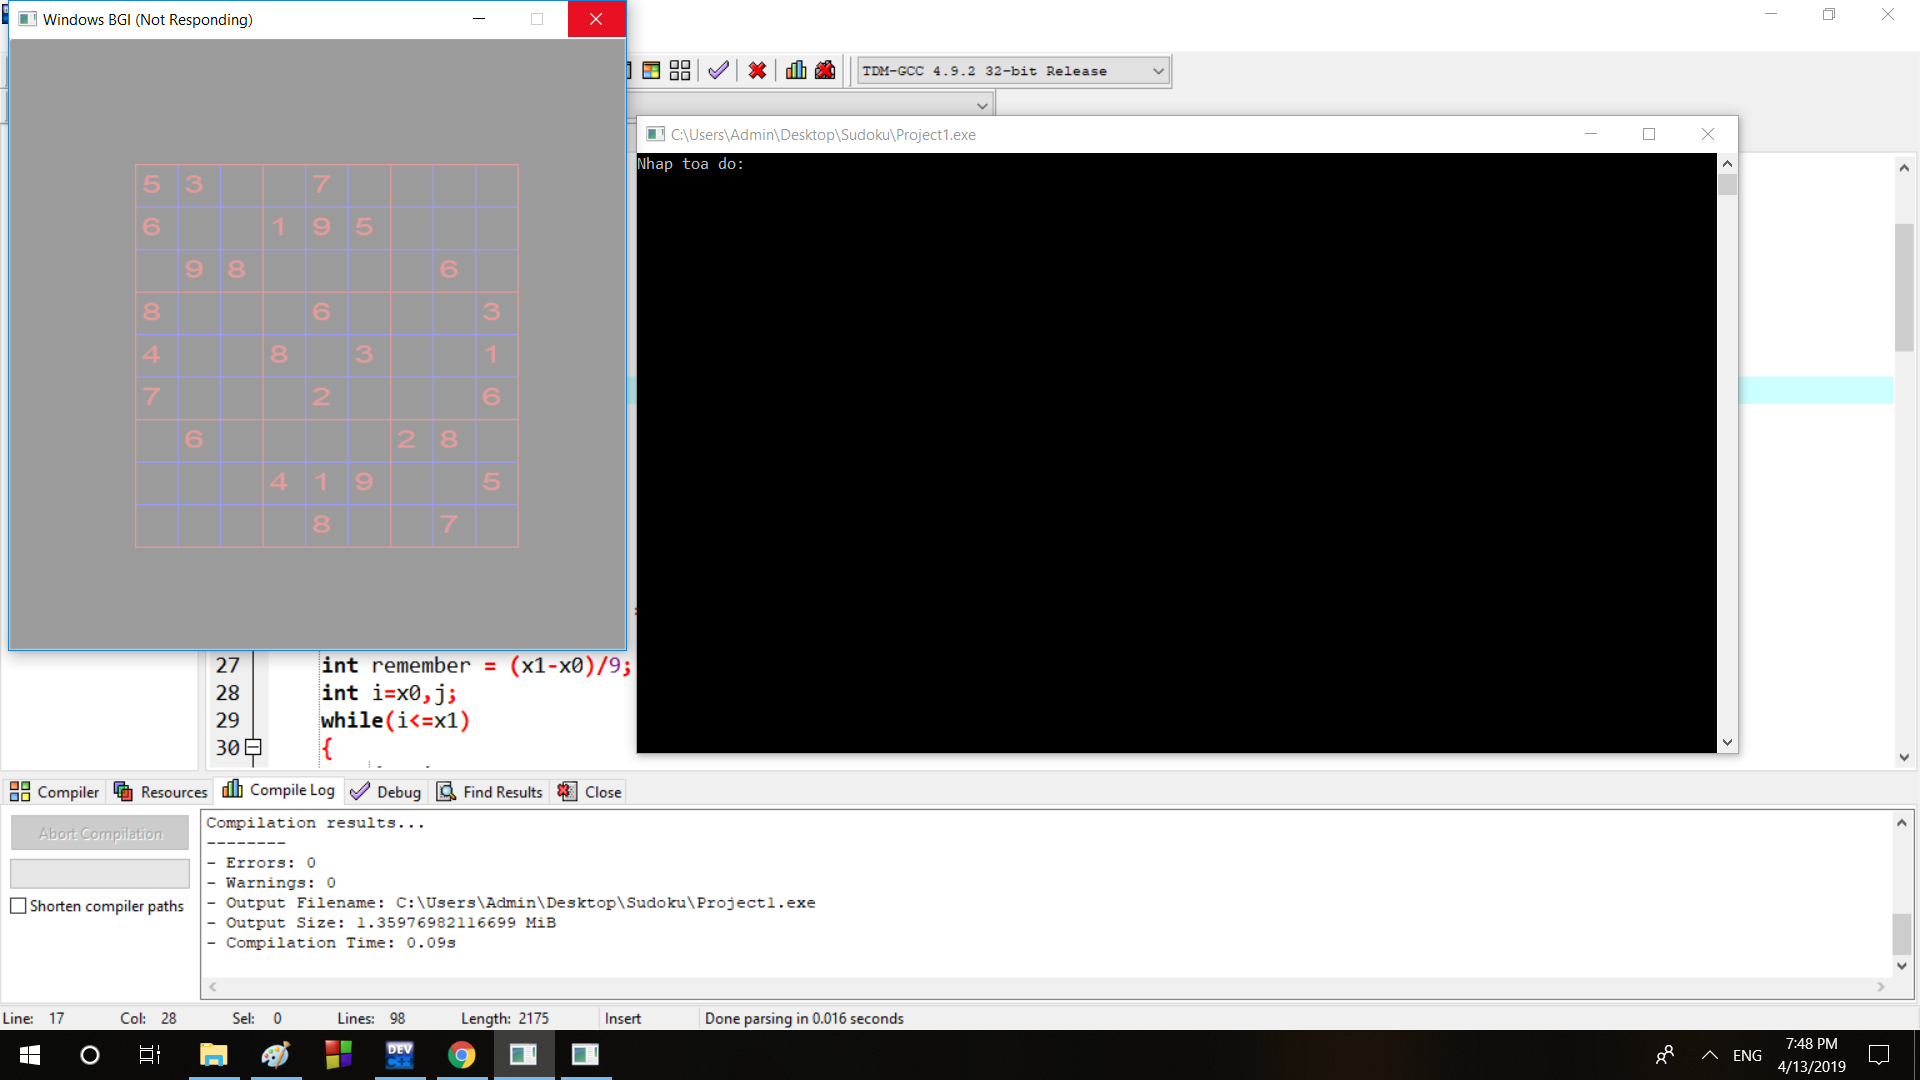The height and width of the screenshot is (1080, 1920).
Task: Enable Shorten compiler paths checkbox
Action: 18,906
